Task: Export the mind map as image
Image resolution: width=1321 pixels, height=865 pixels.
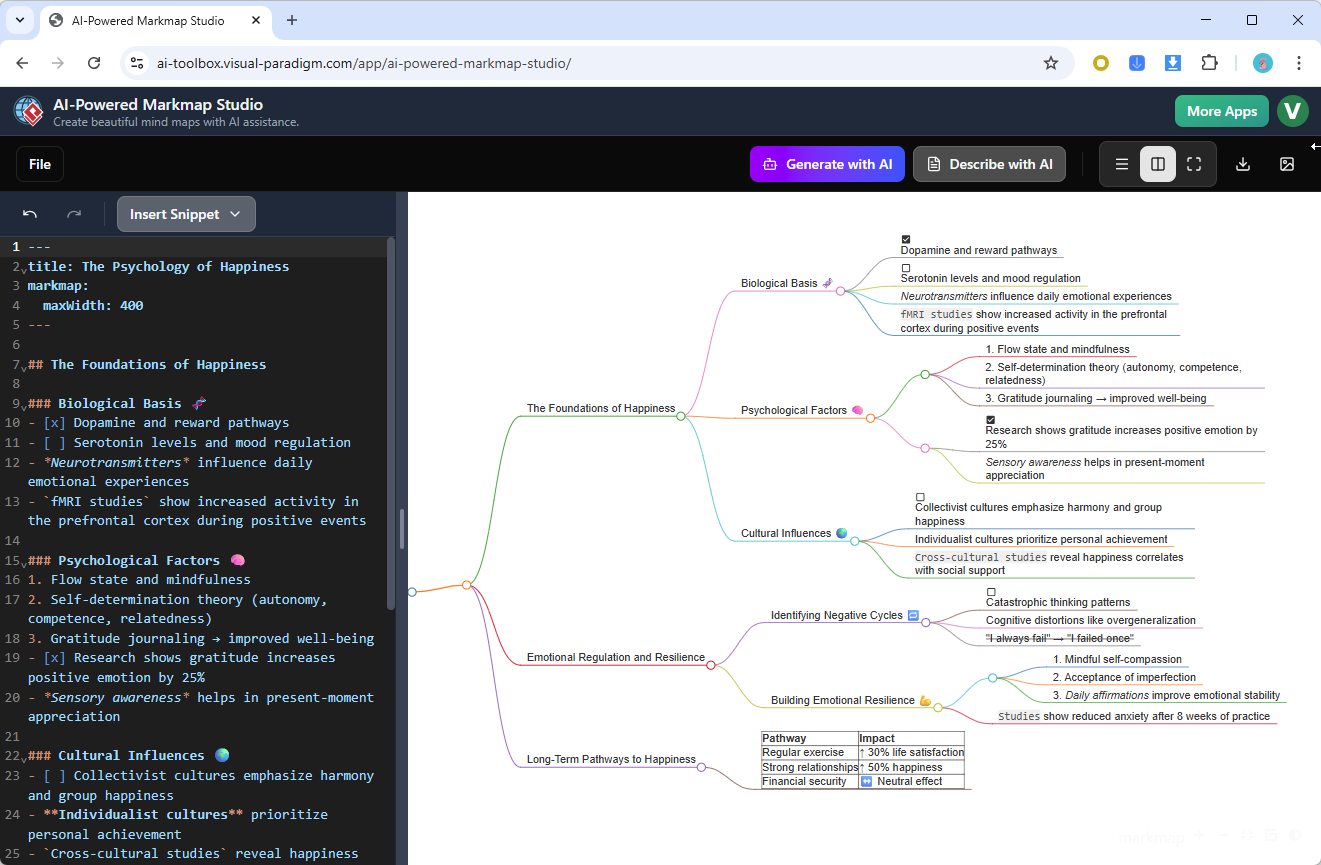Action: pos(1287,163)
